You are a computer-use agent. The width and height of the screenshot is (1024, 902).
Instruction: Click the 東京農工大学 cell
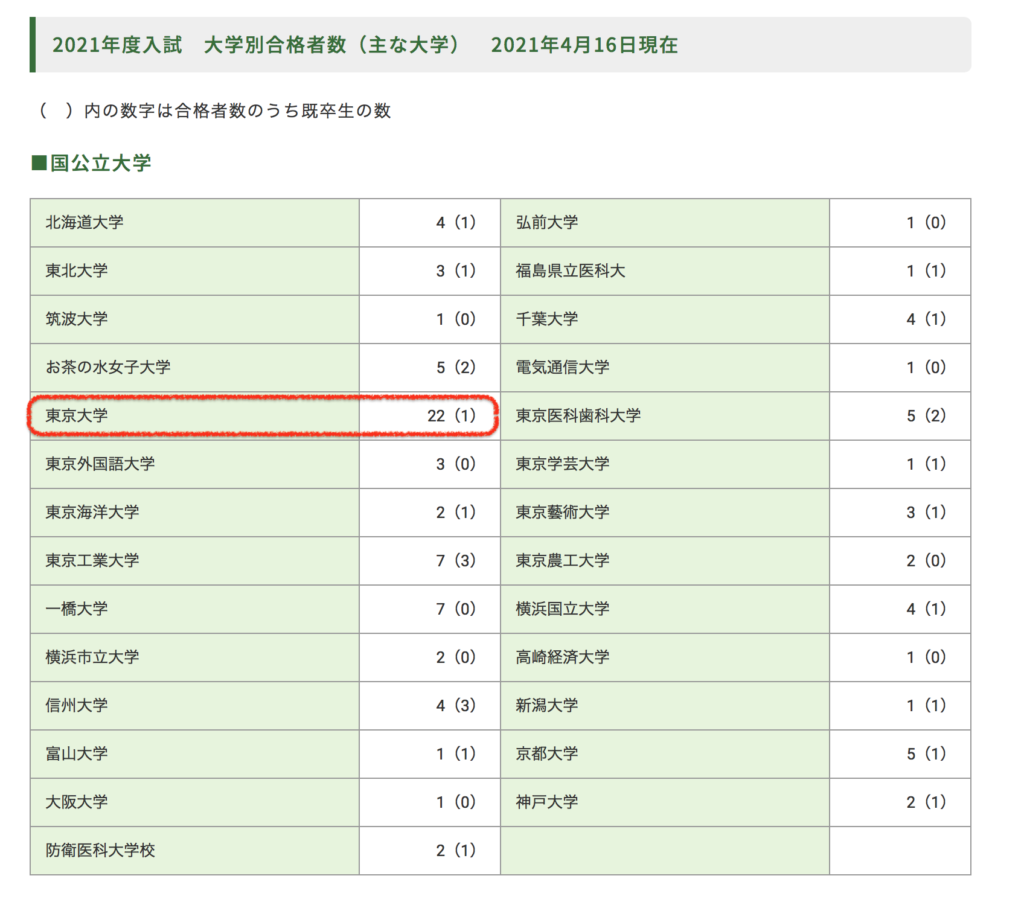(x=665, y=561)
